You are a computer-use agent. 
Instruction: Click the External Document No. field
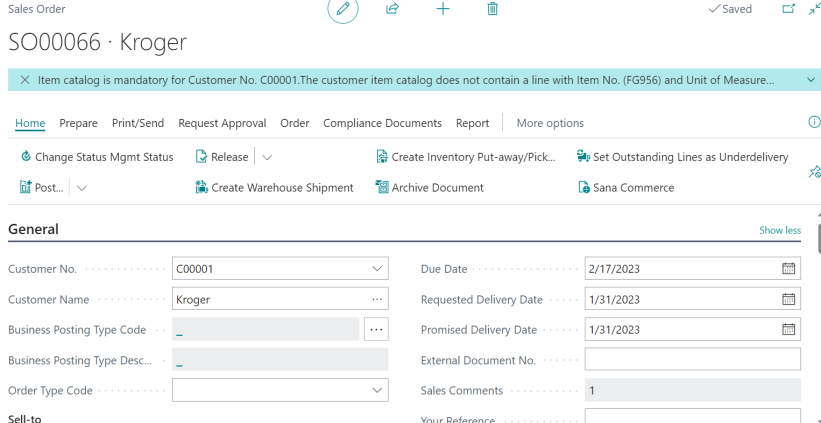pos(692,359)
